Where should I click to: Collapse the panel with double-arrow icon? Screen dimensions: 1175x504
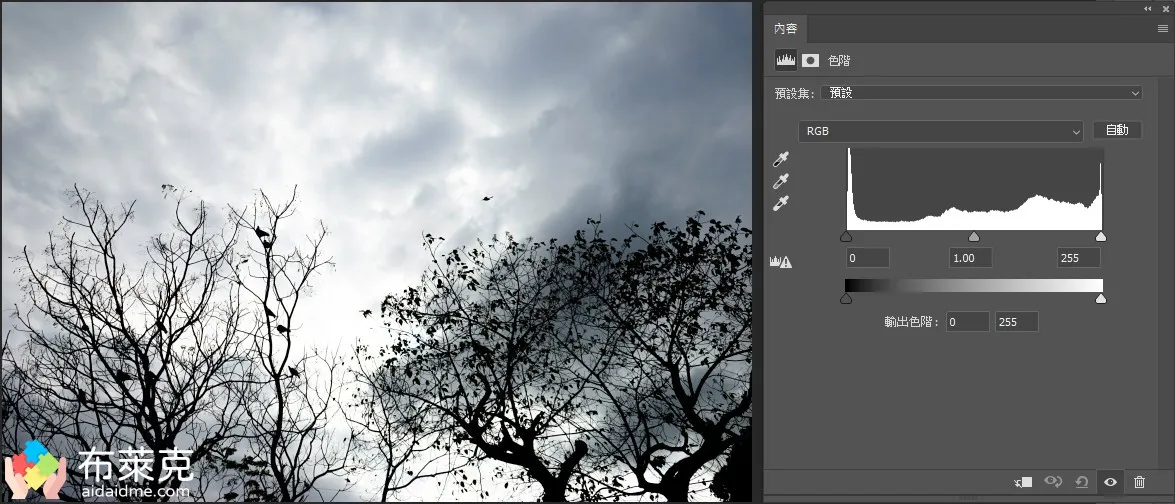click(x=1148, y=8)
